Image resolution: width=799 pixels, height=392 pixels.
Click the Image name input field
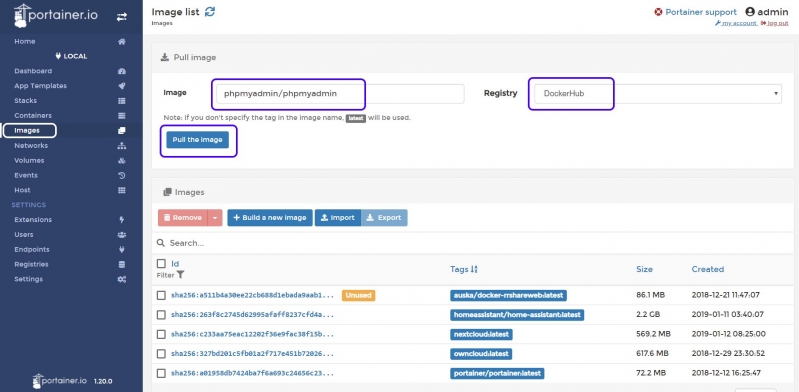[x=340, y=94]
